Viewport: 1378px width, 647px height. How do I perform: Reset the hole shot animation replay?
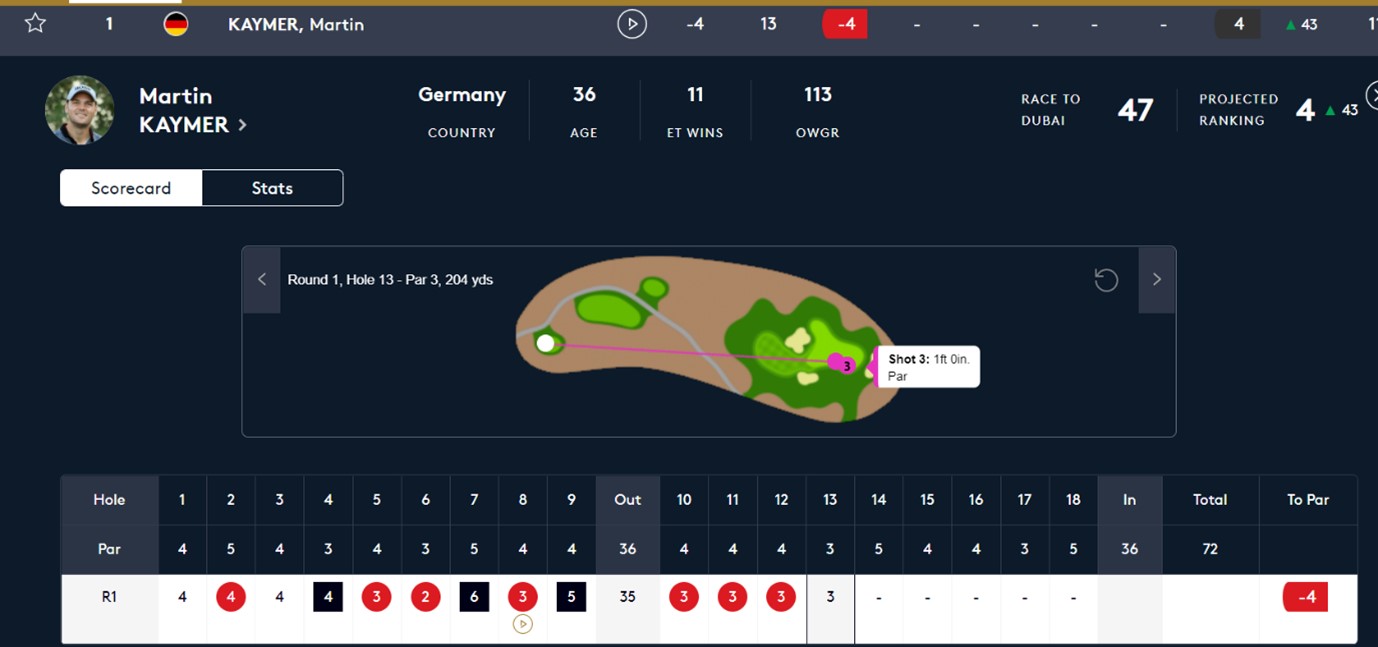[1106, 280]
